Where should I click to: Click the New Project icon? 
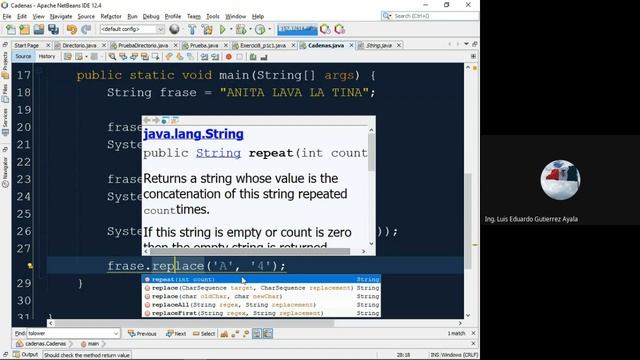pyautogui.click(x=24, y=29)
